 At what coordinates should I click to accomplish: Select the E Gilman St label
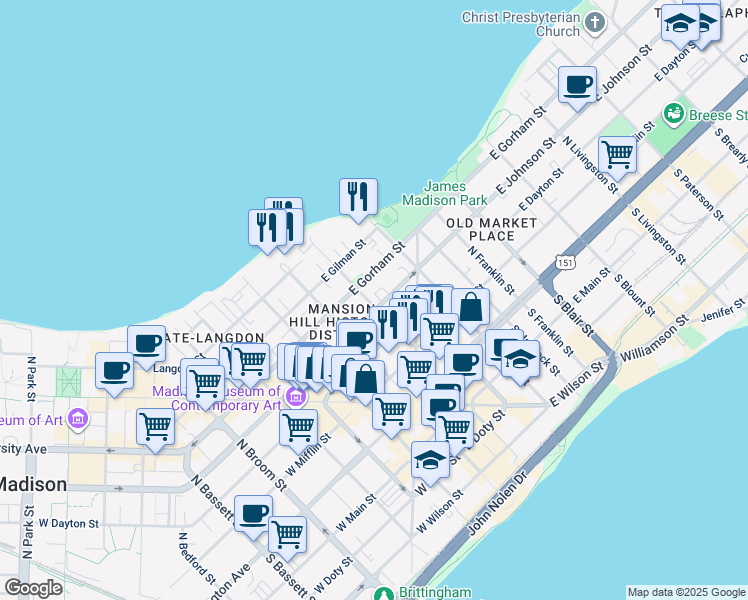click(x=343, y=260)
